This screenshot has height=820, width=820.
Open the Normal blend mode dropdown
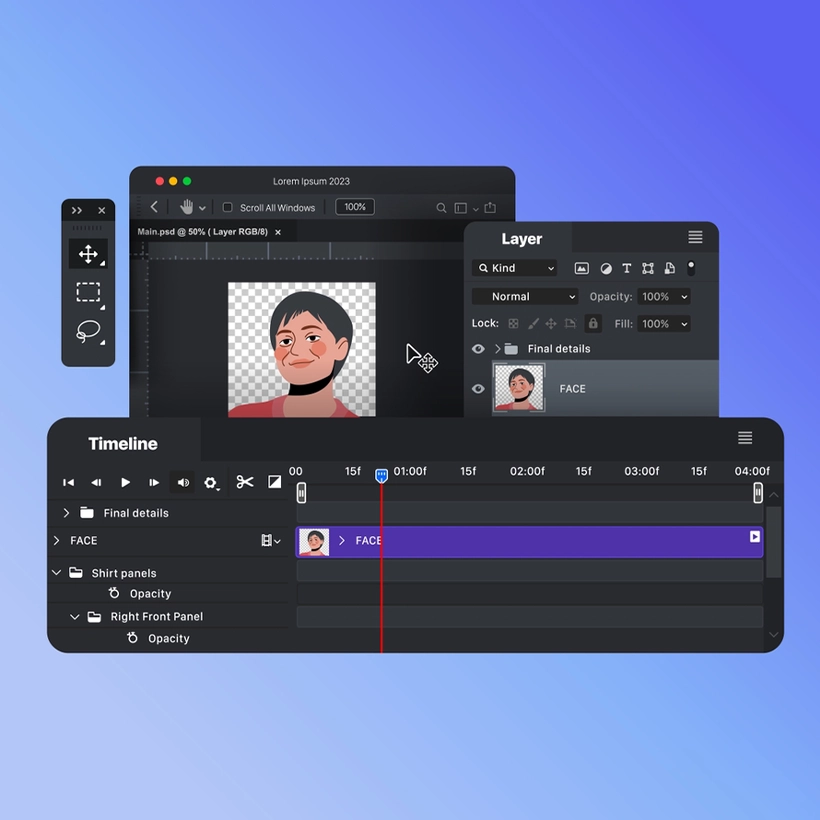525,297
